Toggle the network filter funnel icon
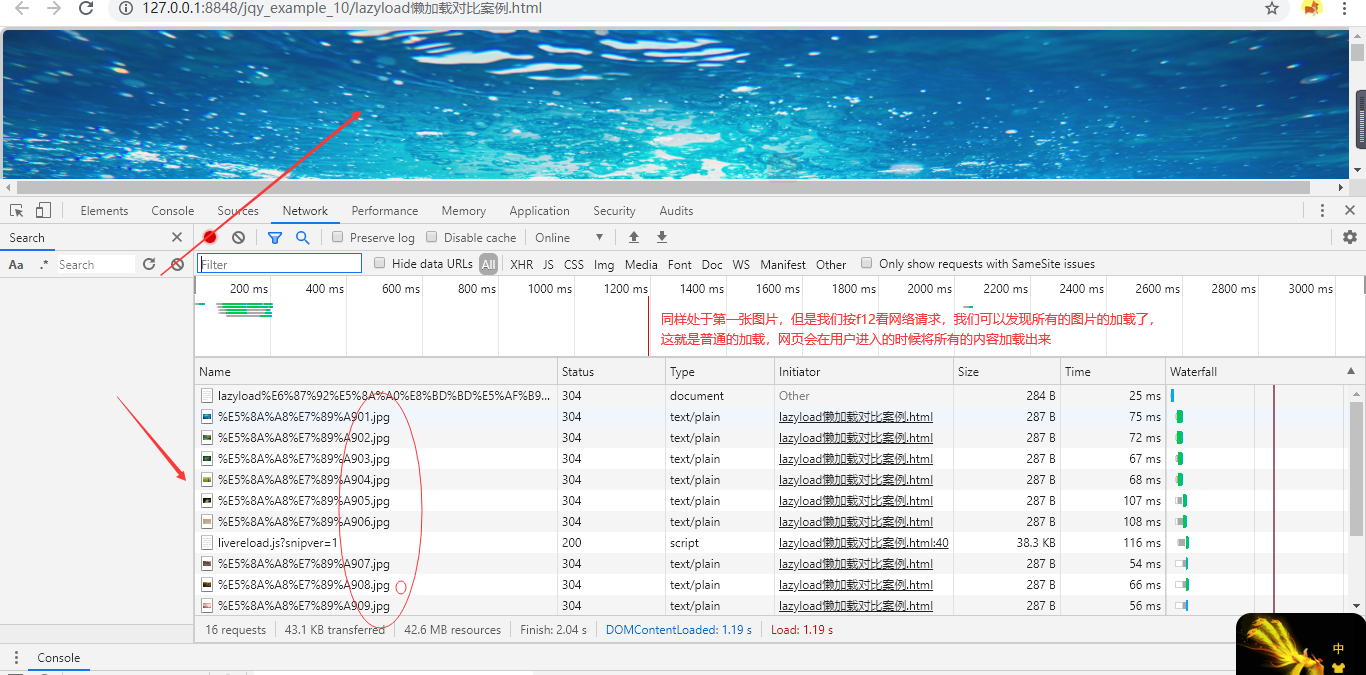Image resolution: width=1366 pixels, height=675 pixels. (275, 238)
